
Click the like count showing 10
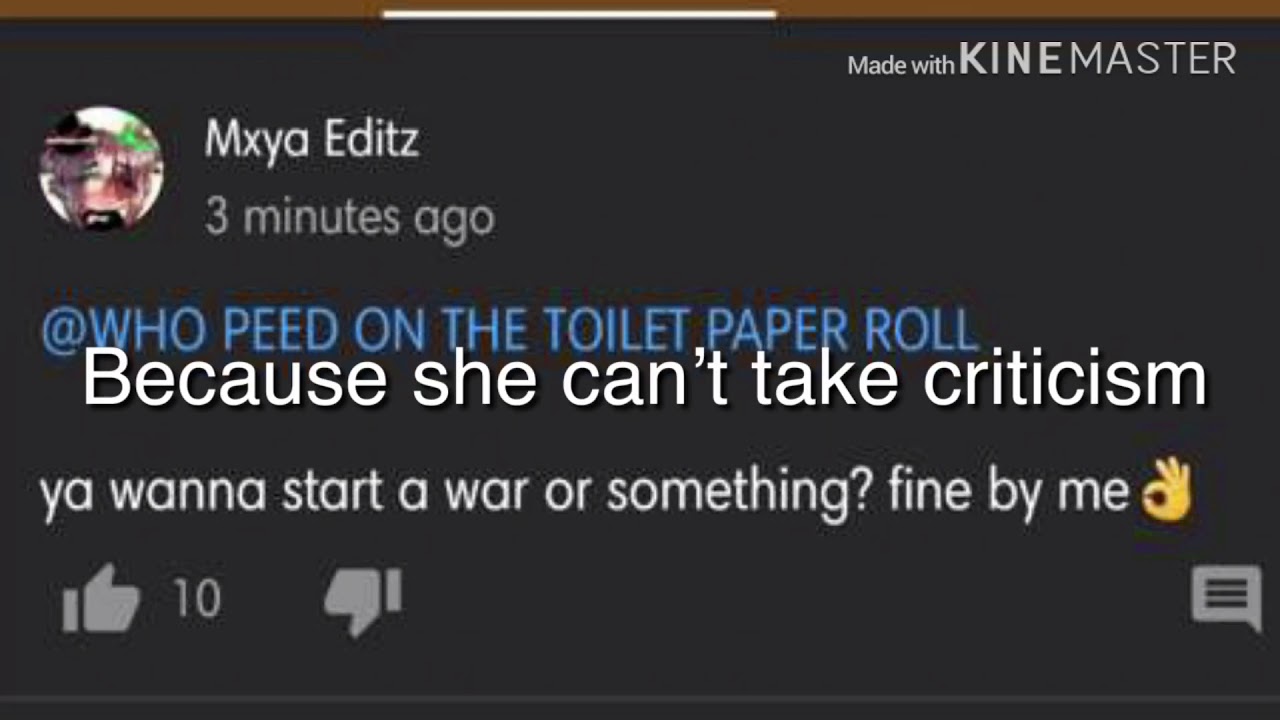[197, 599]
